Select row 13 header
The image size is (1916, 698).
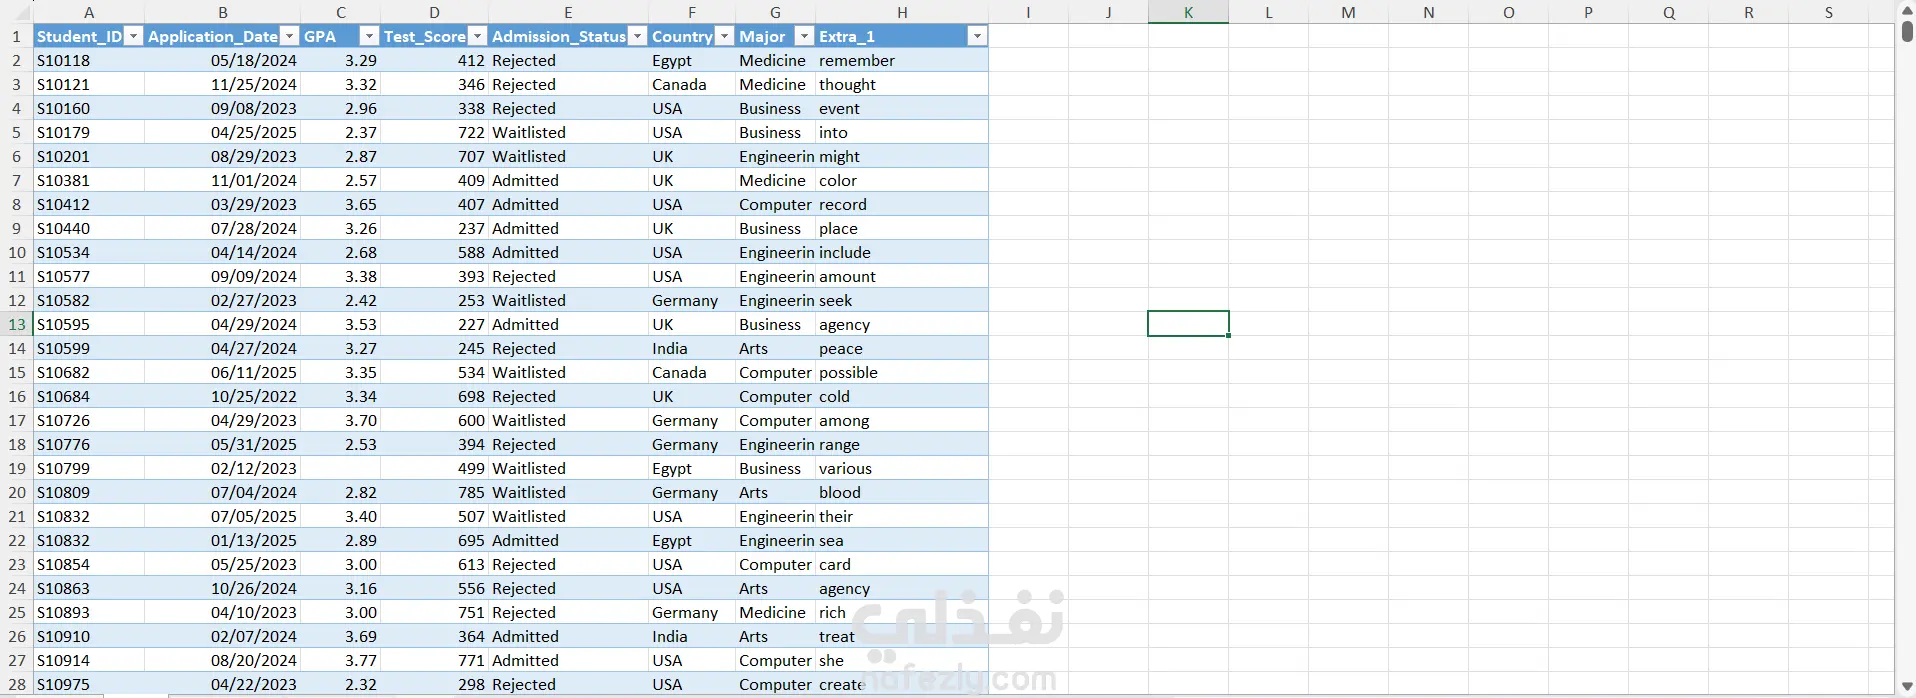tap(17, 324)
